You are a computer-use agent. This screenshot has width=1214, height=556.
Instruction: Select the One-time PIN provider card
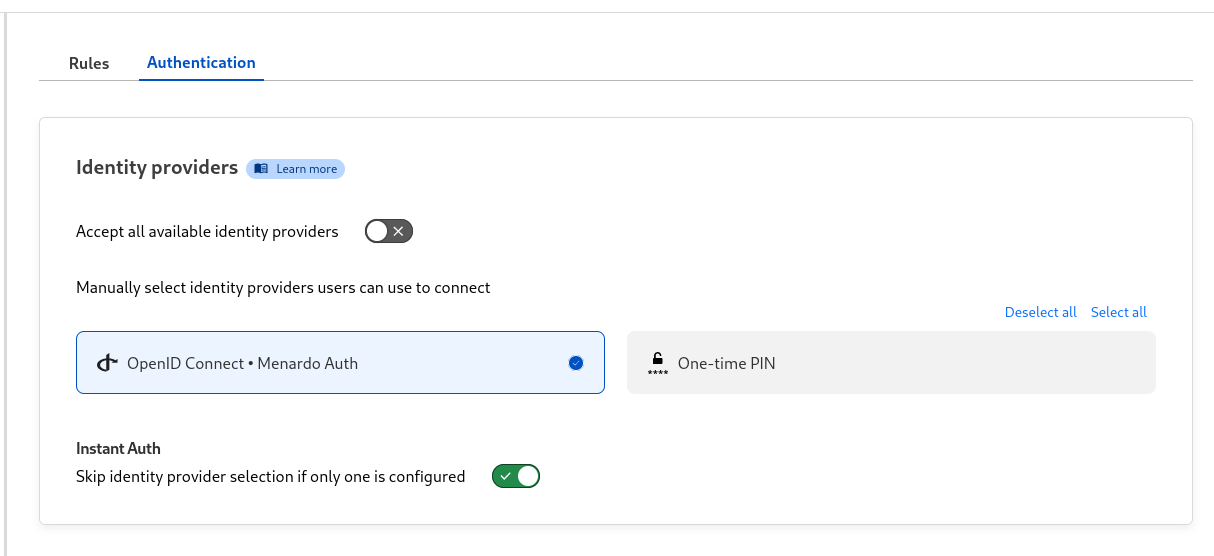(891, 362)
